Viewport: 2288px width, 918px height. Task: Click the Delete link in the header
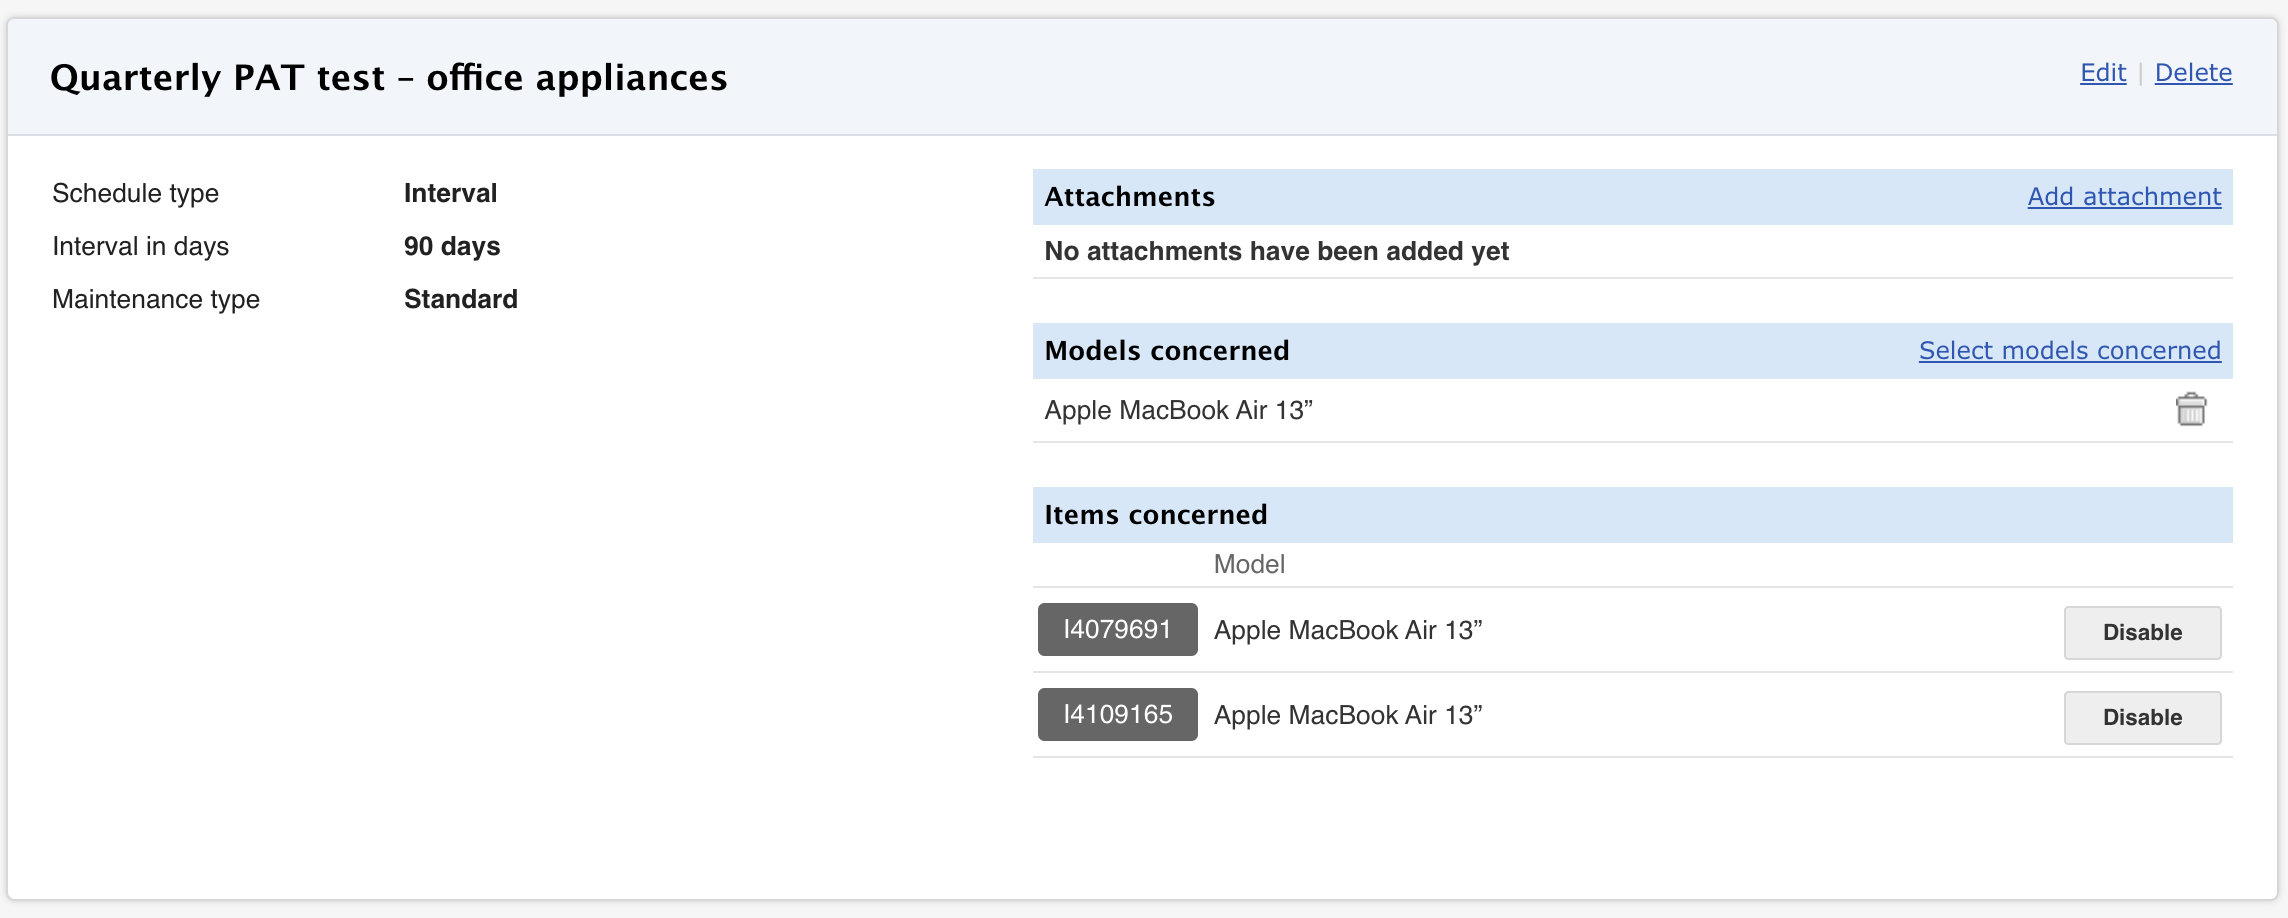click(2193, 73)
